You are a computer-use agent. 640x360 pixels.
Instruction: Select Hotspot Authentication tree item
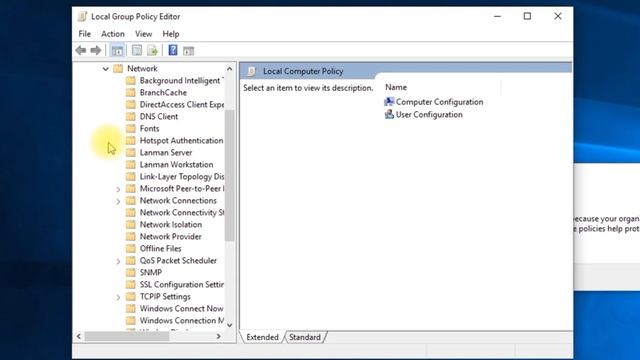[x=181, y=140]
